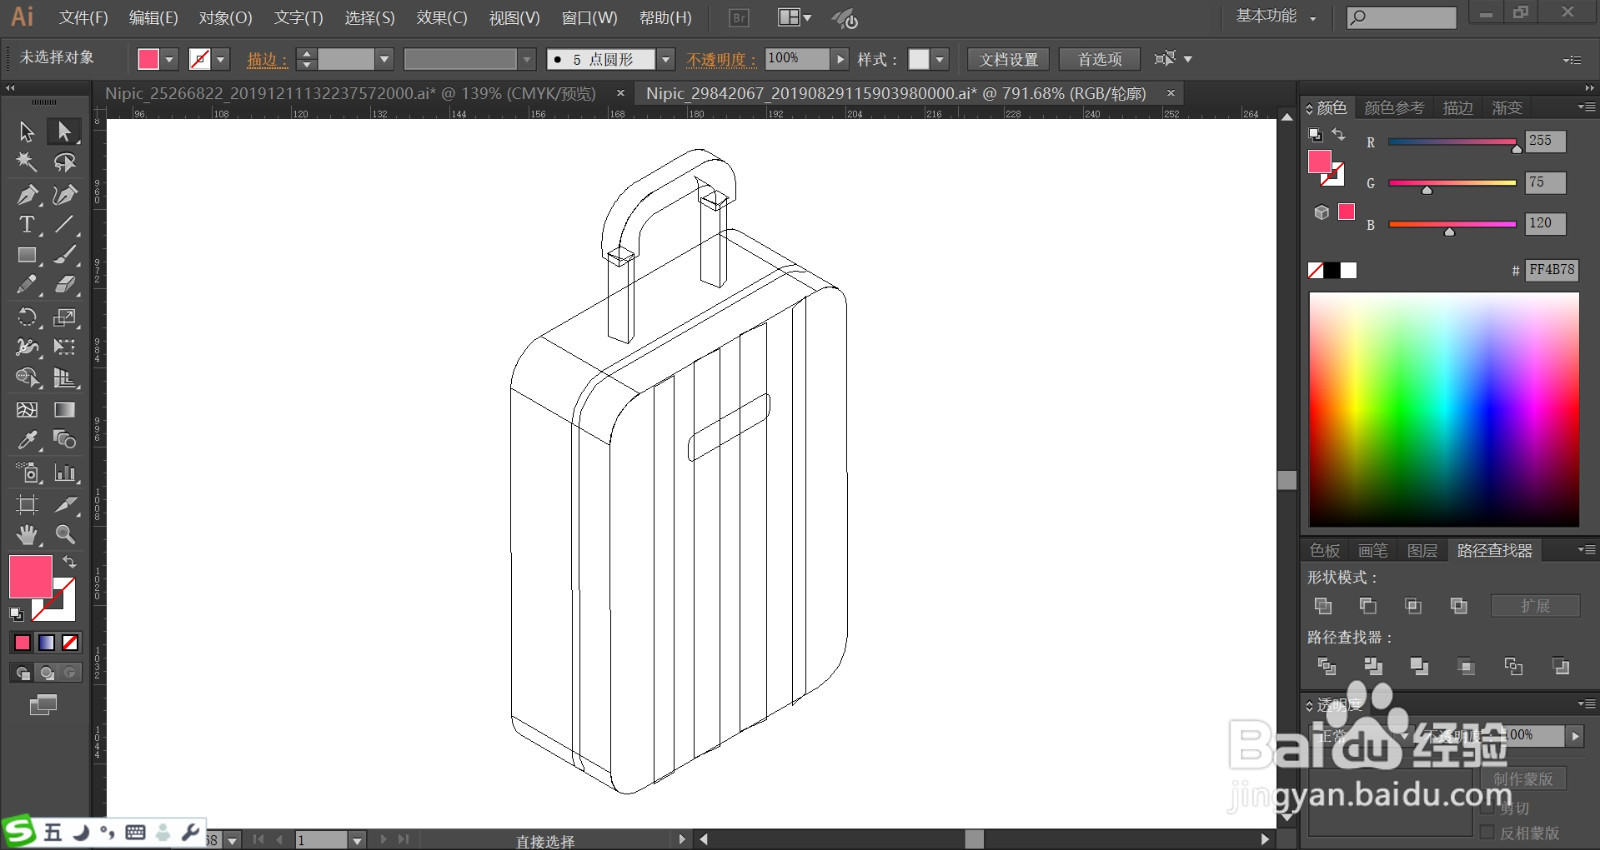1600x850 pixels.
Task: Select the Shape Builder tool
Action: [x=27, y=378]
